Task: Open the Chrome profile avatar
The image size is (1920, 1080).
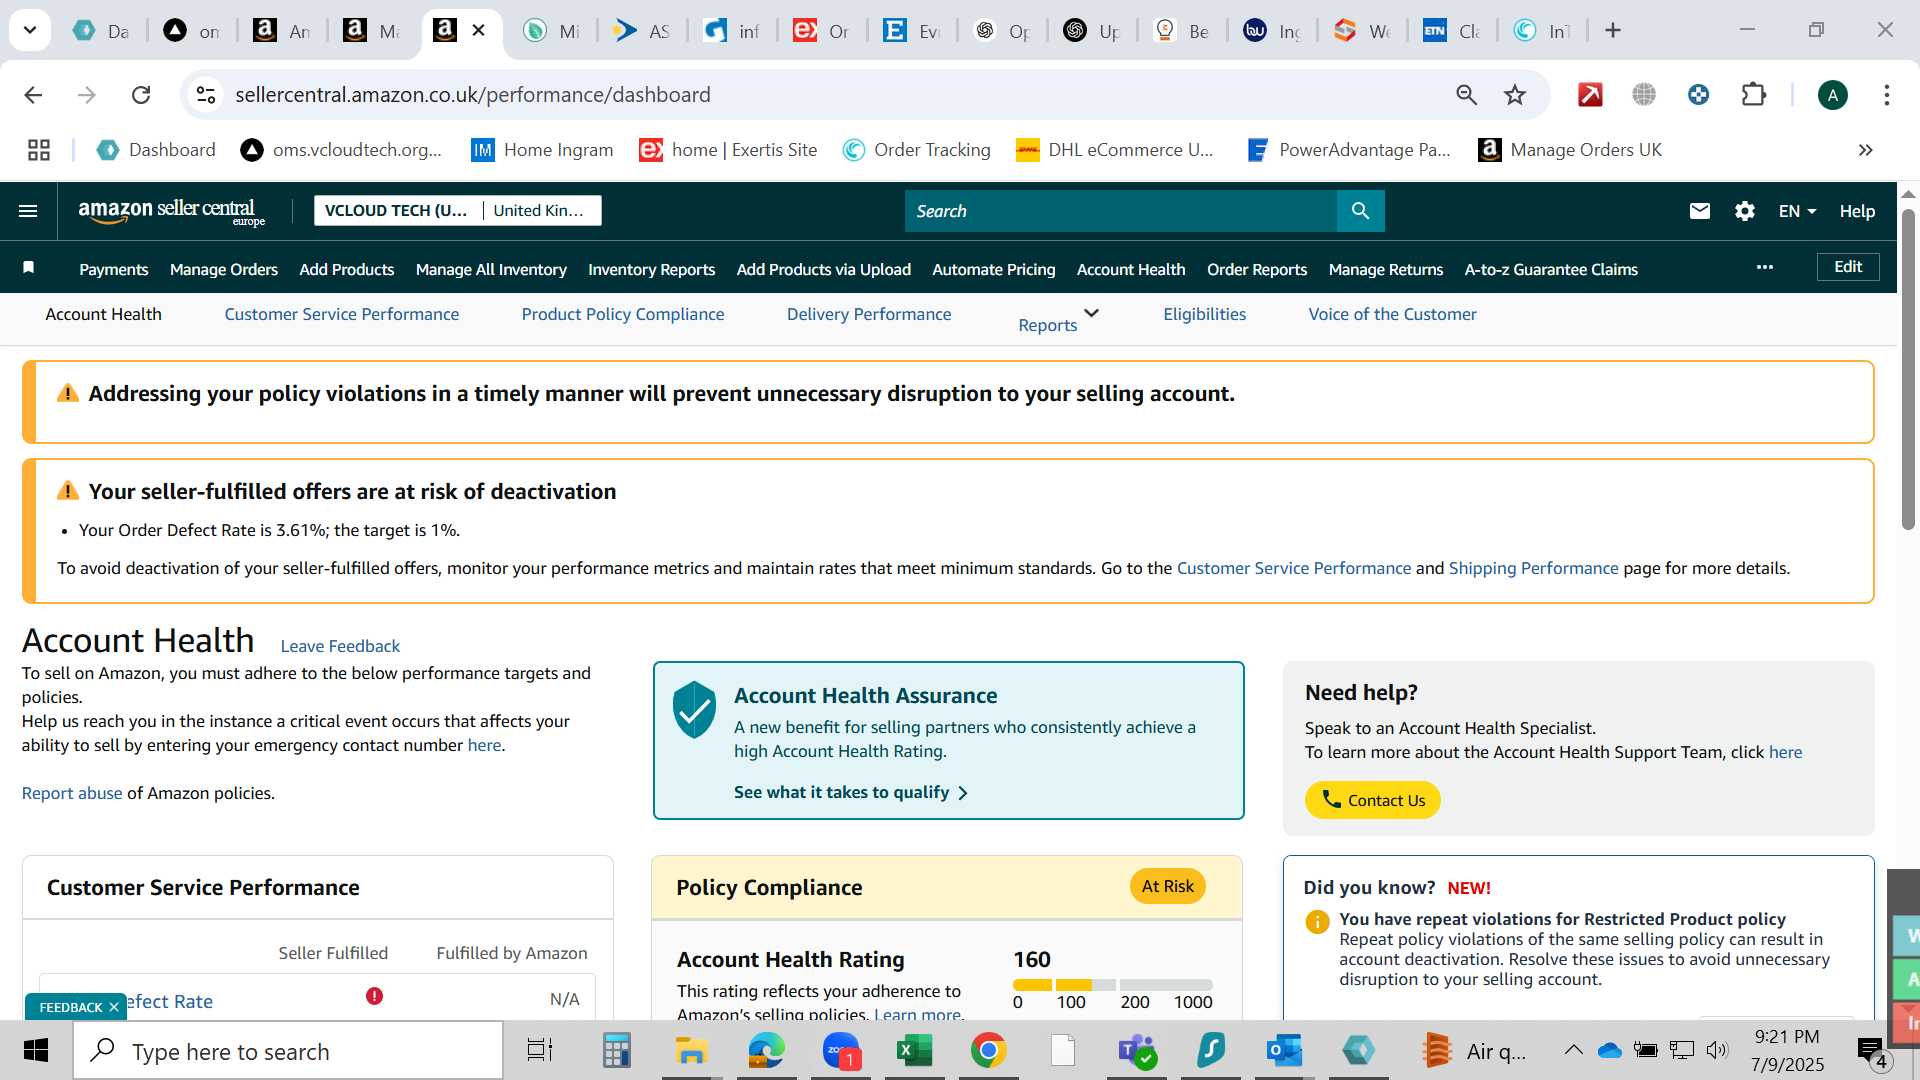Action: (x=1832, y=95)
